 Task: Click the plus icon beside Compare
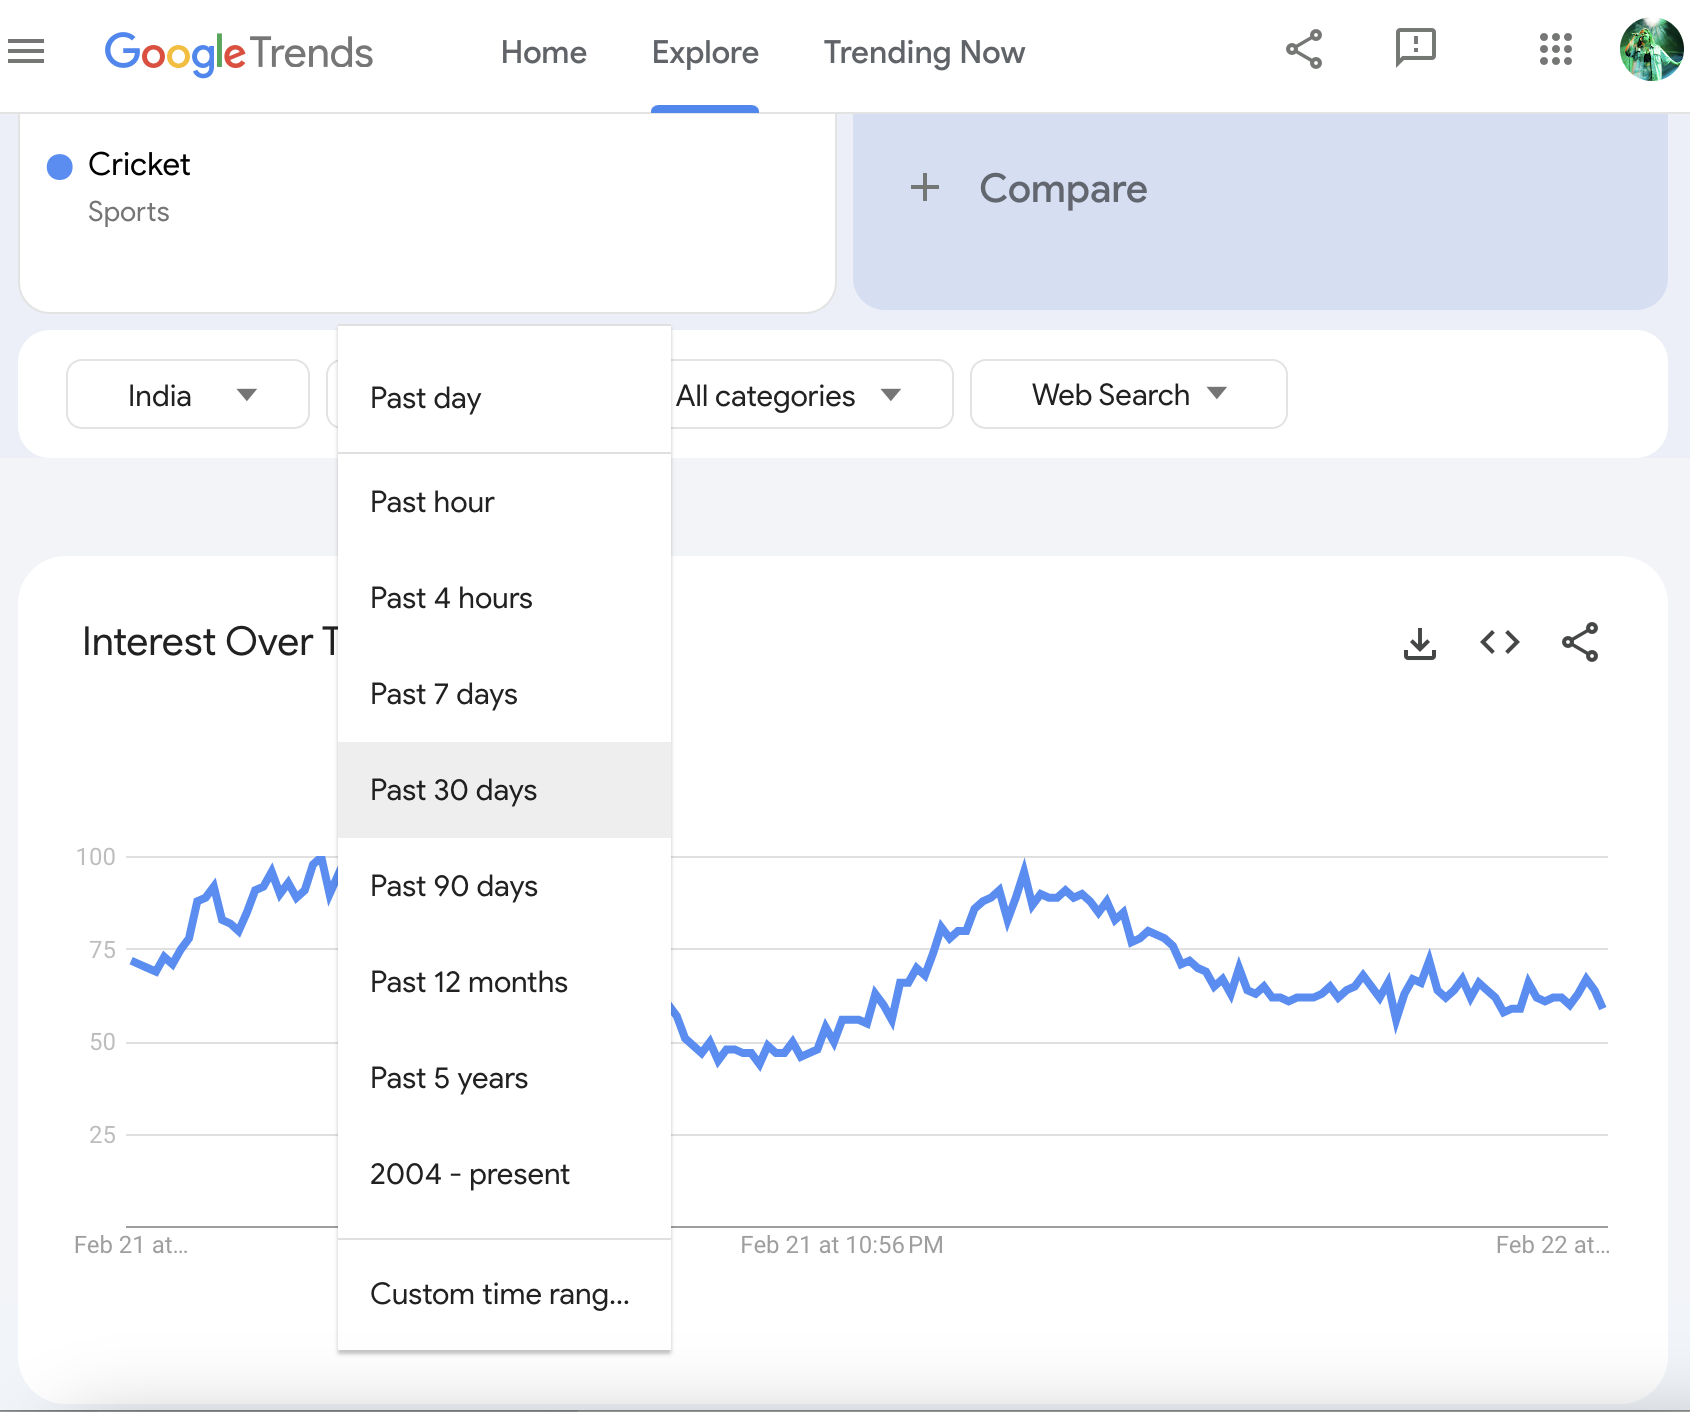click(x=925, y=187)
